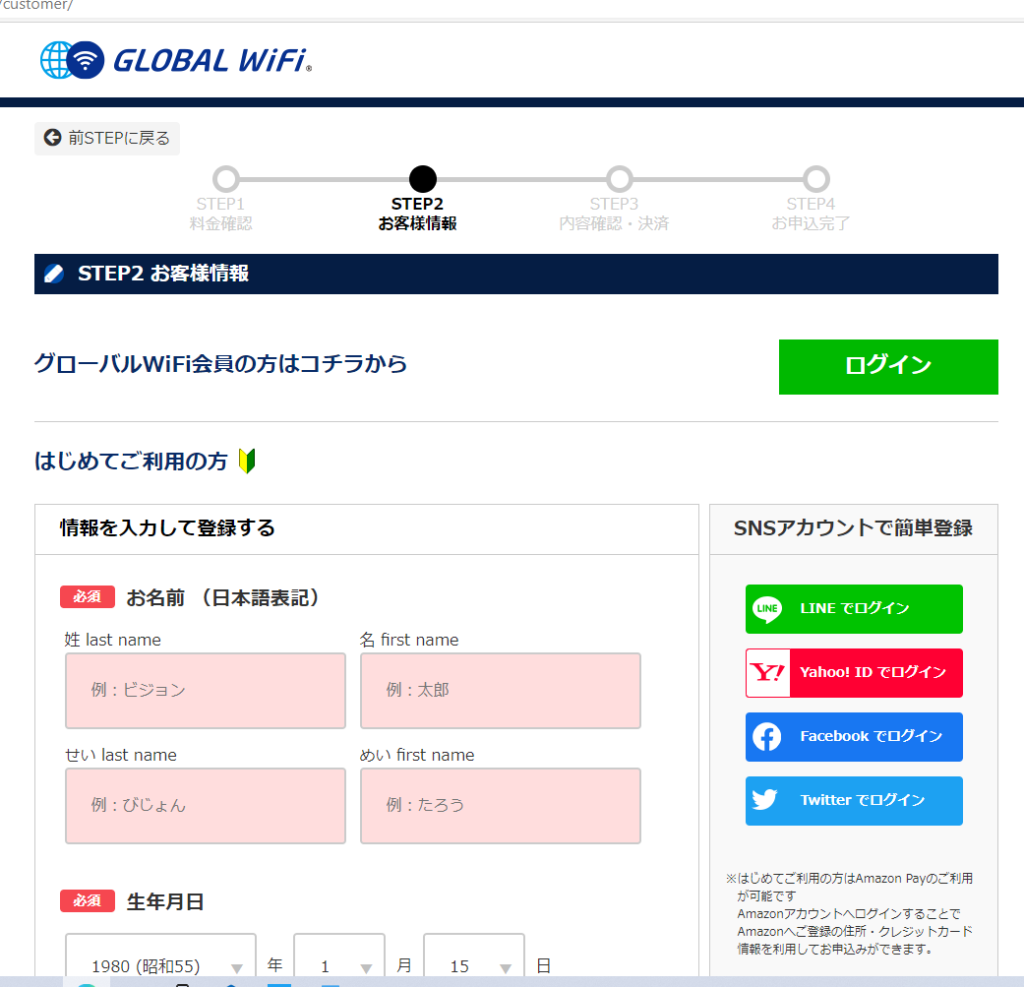Click the pencil icon in the STEP2 header
1024x987 pixels.
coord(54,274)
